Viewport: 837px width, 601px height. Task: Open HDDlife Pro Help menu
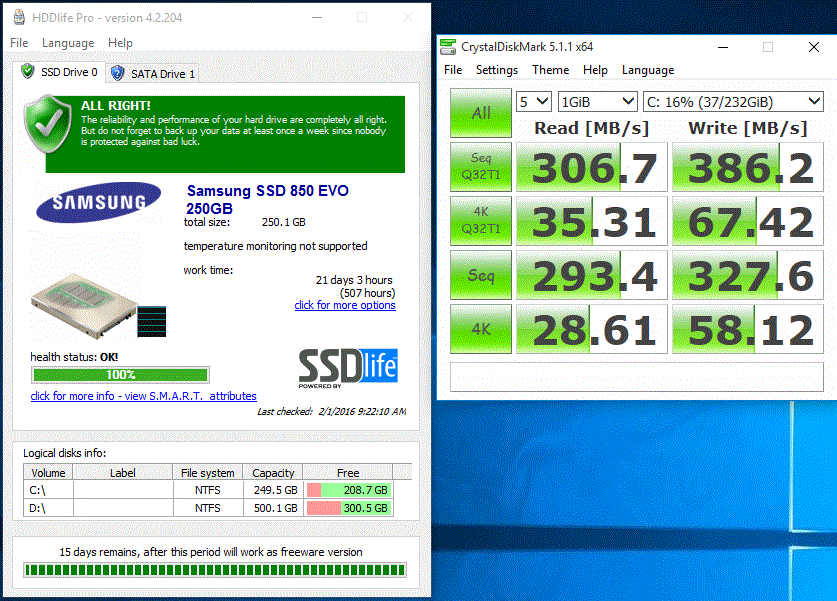click(120, 43)
